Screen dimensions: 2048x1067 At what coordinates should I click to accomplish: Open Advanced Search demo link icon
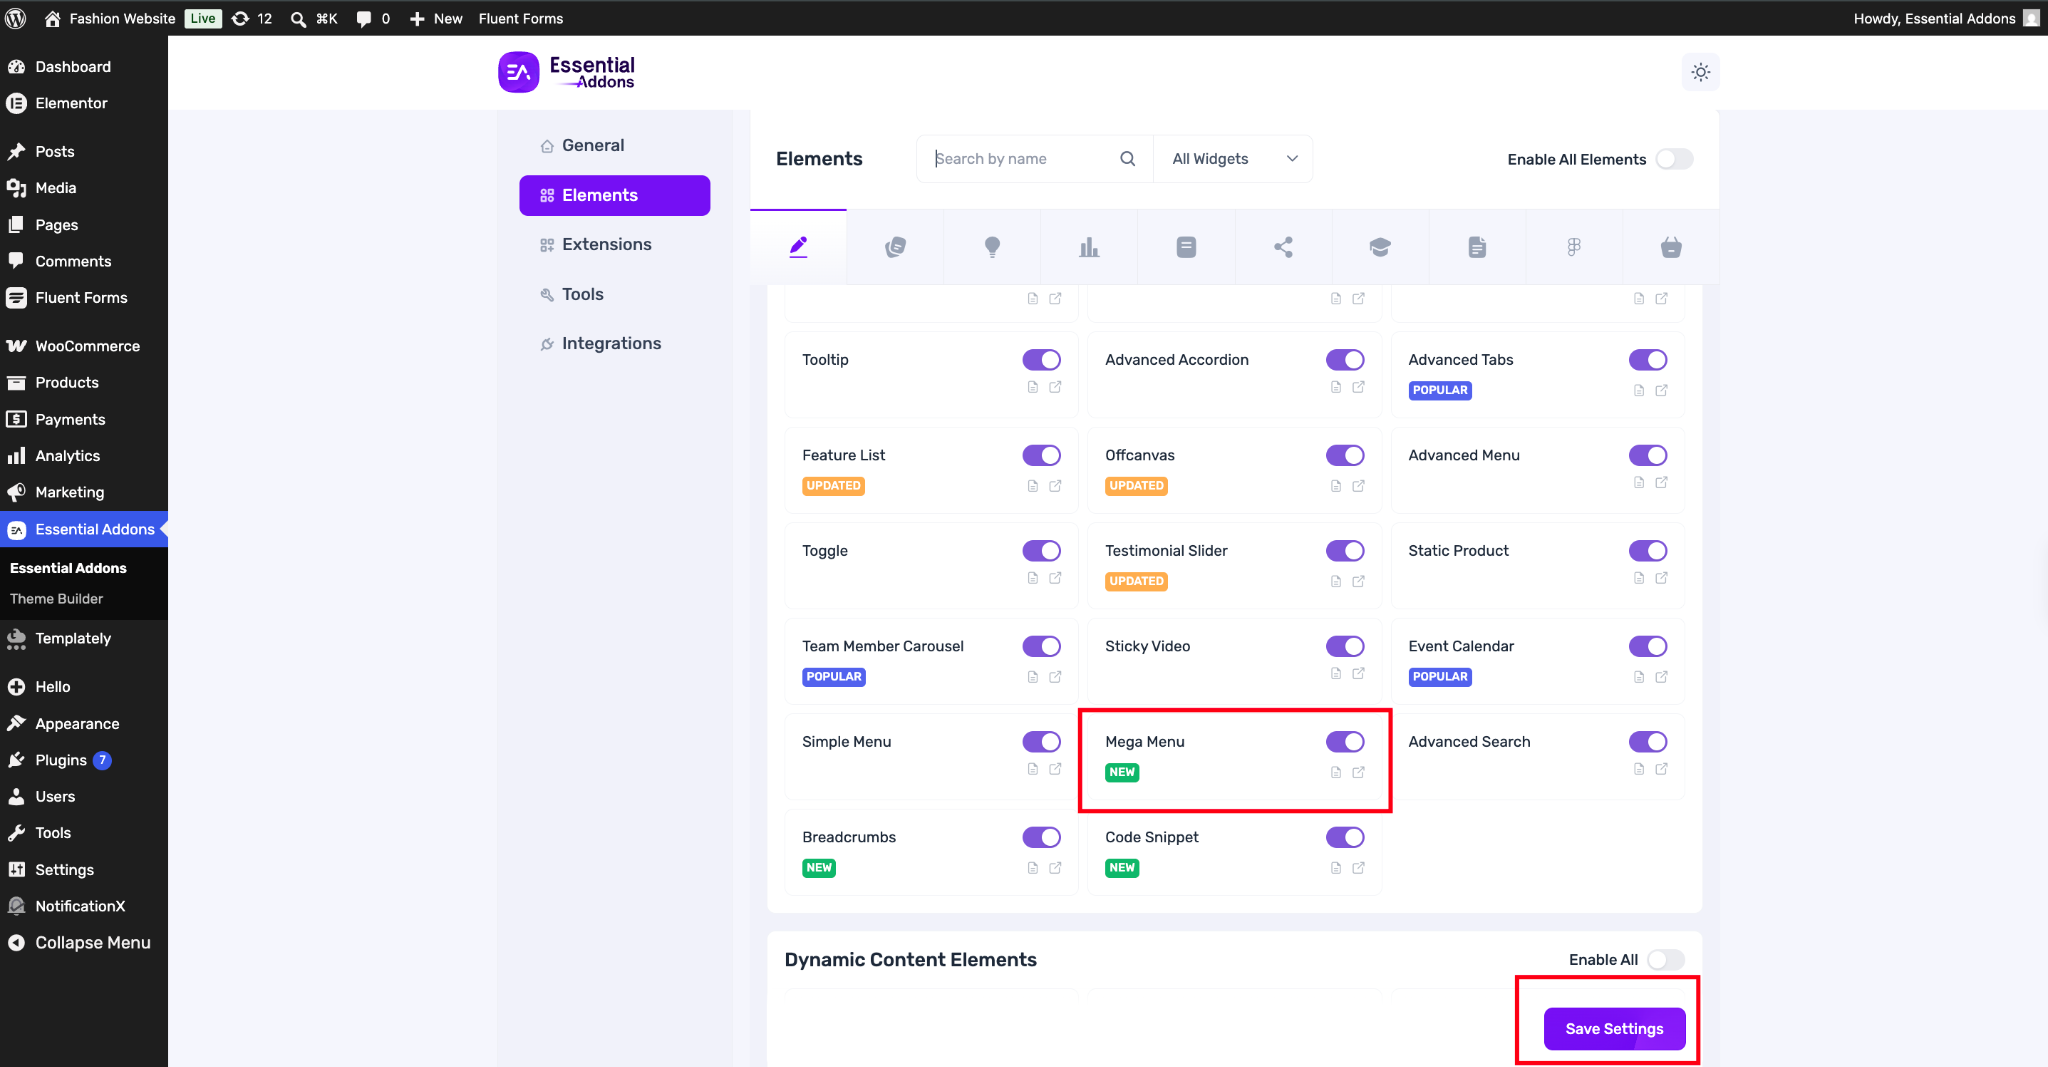[x=1661, y=769]
